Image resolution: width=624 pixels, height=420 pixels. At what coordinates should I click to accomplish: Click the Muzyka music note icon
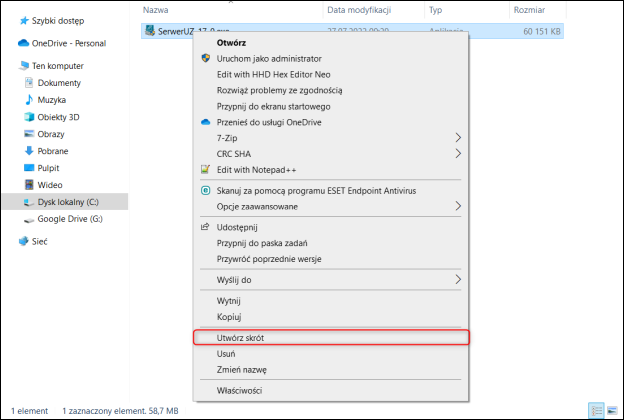tap(28, 100)
